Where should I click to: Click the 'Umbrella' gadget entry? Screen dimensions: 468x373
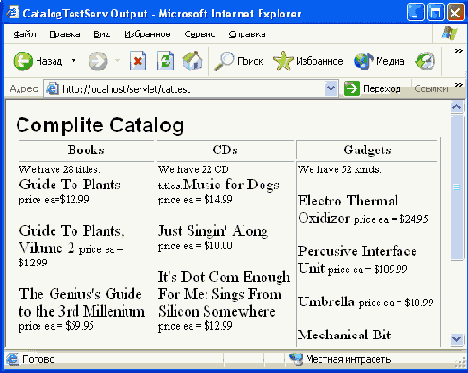pyautogui.click(x=326, y=302)
